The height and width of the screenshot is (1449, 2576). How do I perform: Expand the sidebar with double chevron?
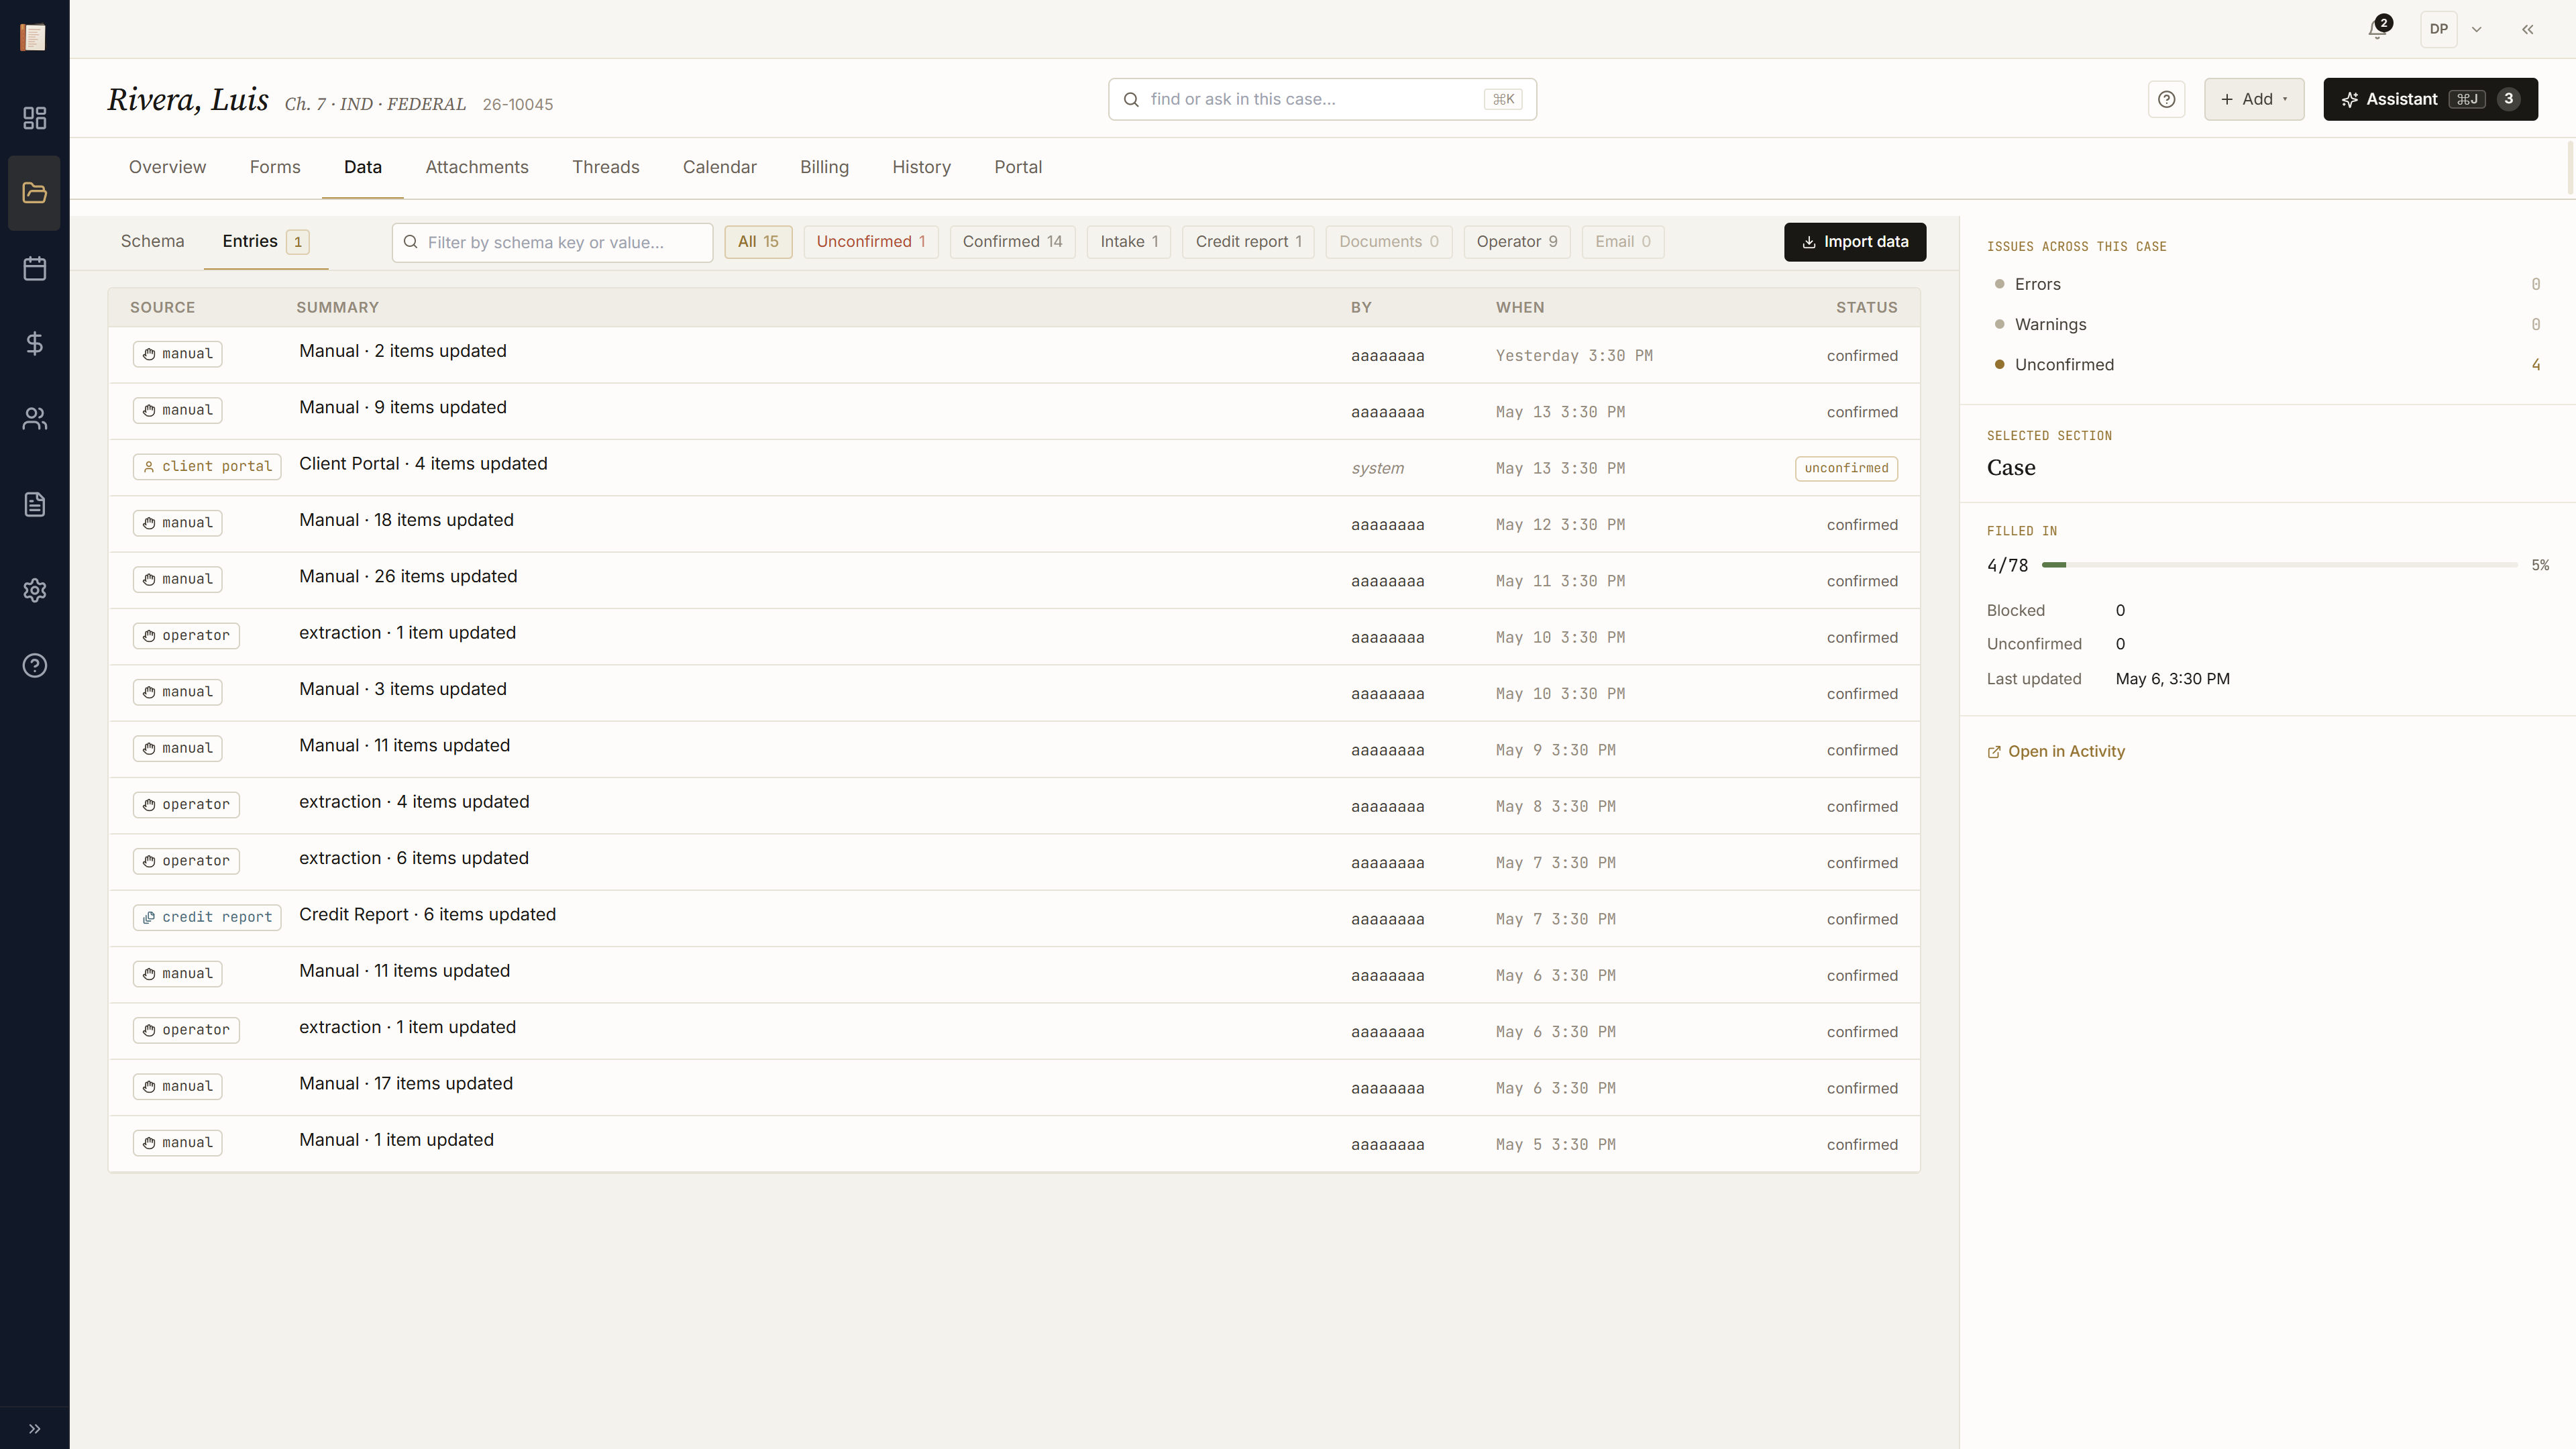click(x=34, y=1428)
